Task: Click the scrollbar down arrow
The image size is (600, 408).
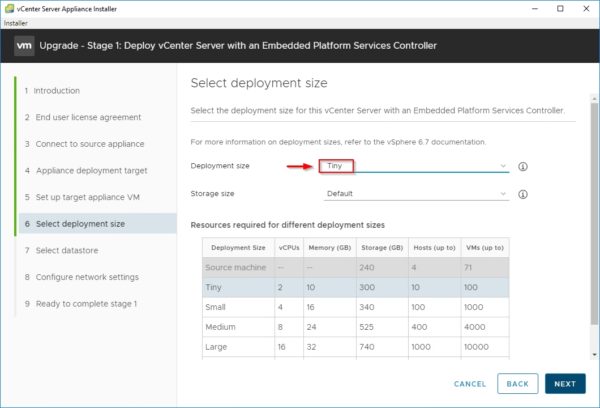Action: pyautogui.click(x=594, y=355)
